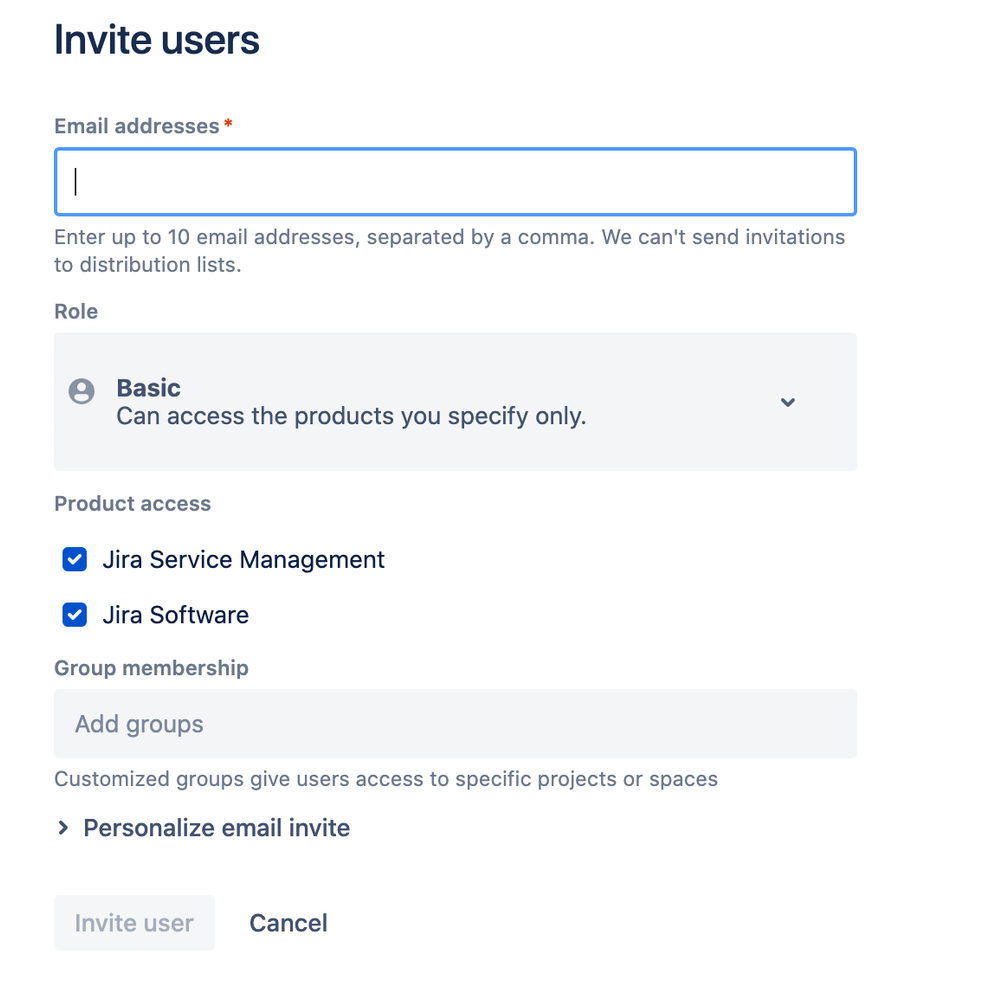Click the chevron arrow in Role selector
Image resolution: width=989 pixels, height=999 pixels.
point(788,402)
